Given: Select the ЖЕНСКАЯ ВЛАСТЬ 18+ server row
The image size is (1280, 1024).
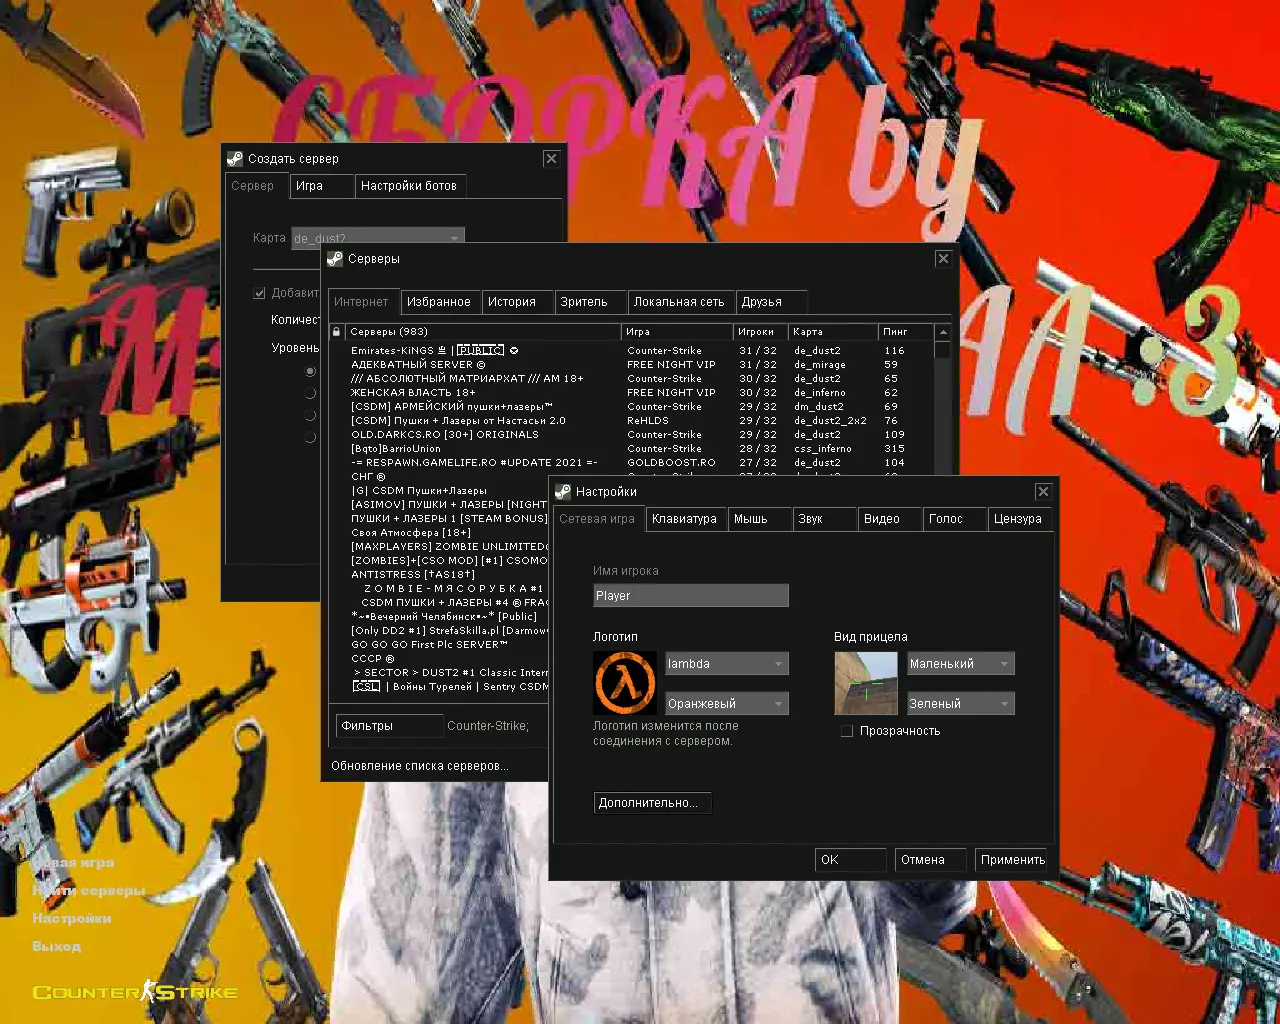Looking at the screenshot, I should [633, 393].
